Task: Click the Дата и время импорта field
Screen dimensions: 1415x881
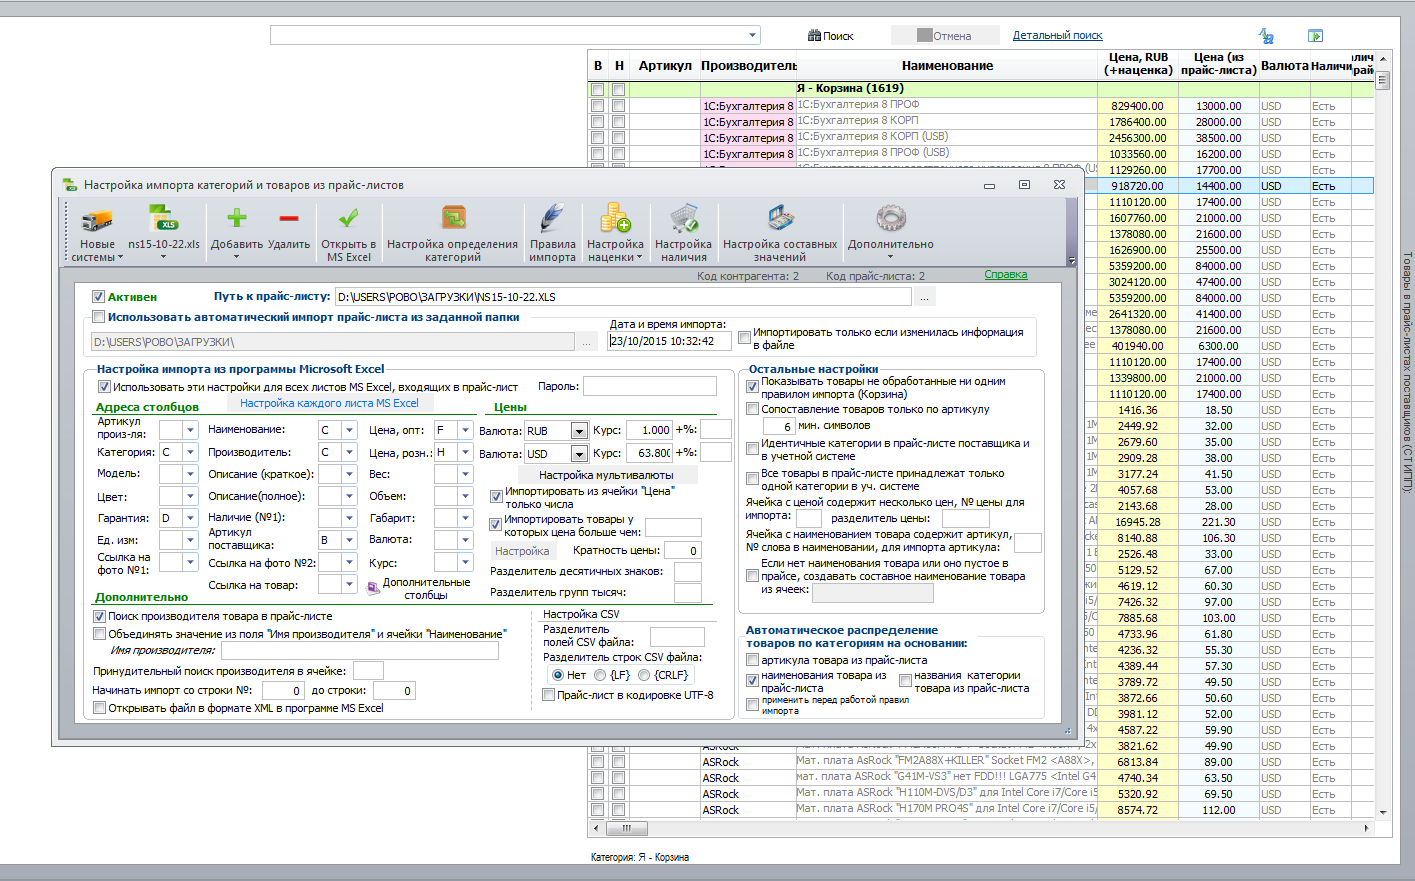Action: (x=669, y=341)
